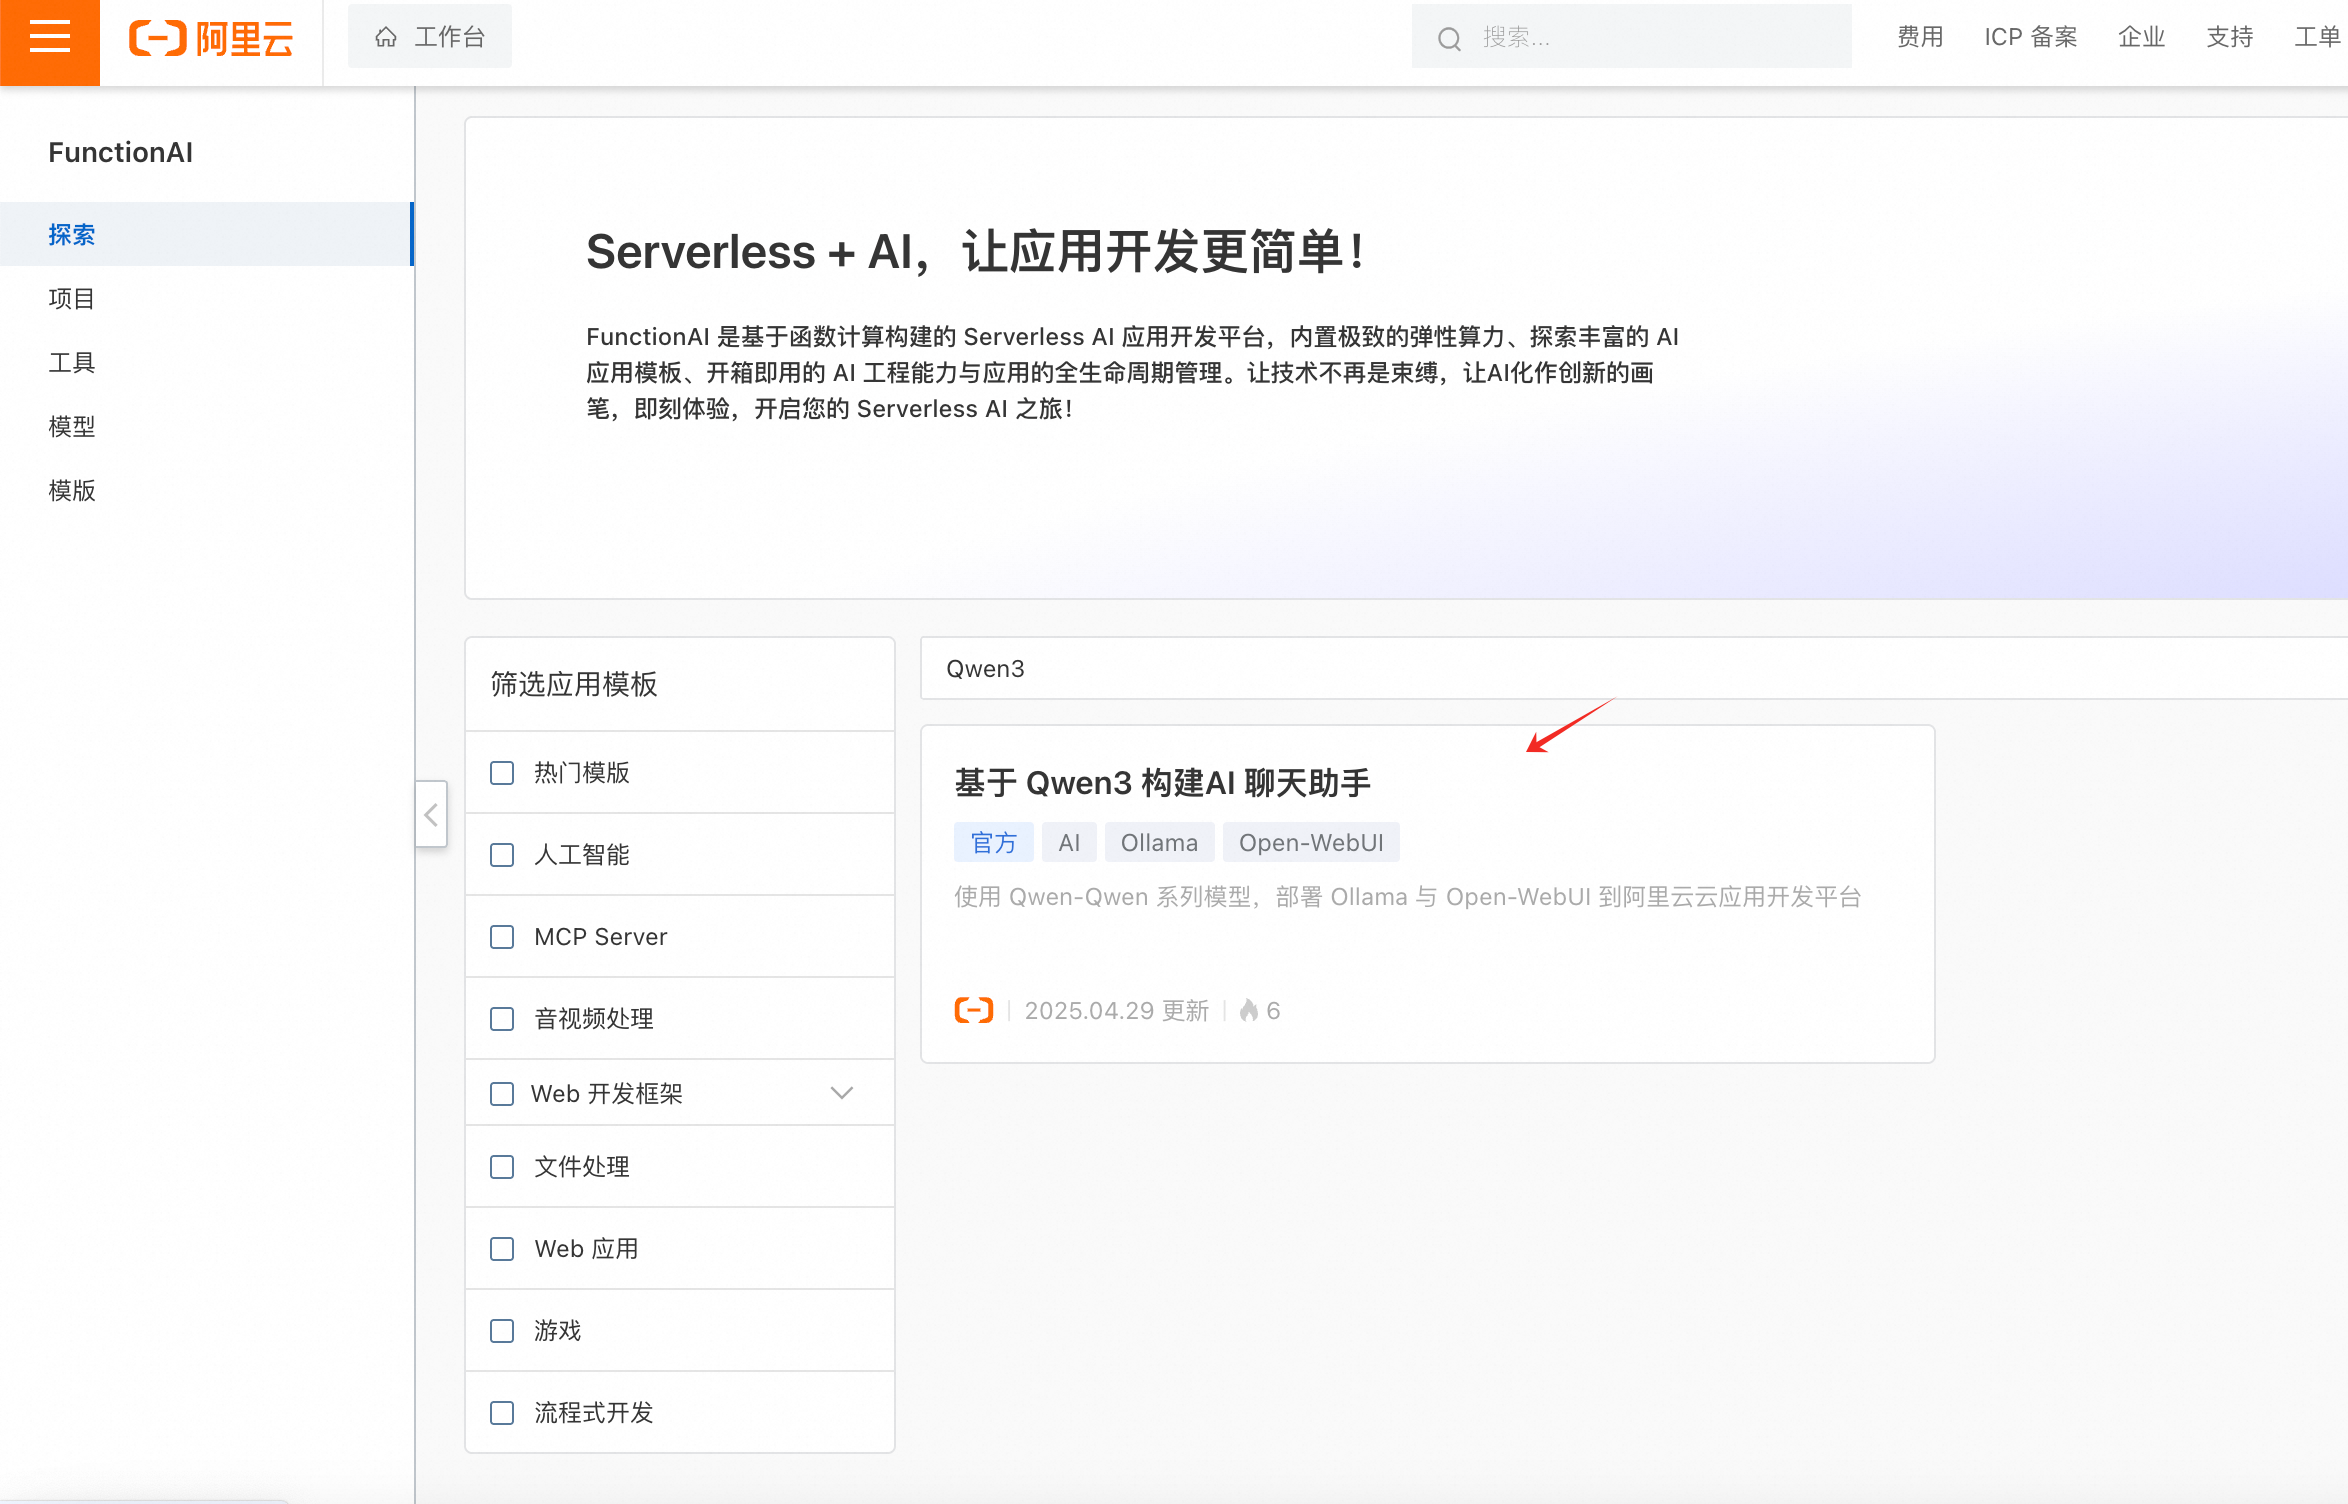Expand the Web 开发框架 chevron

pos(842,1093)
